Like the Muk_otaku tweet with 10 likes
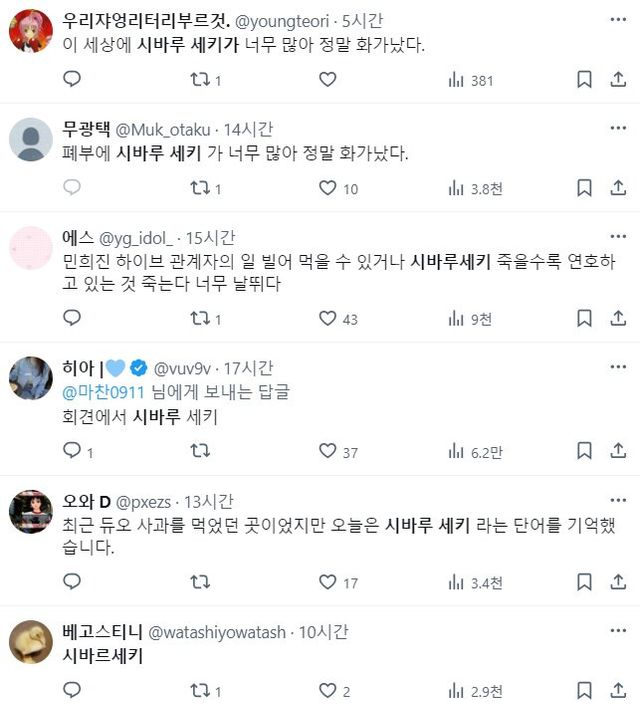Viewport: 640px width, 710px height. [327, 187]
